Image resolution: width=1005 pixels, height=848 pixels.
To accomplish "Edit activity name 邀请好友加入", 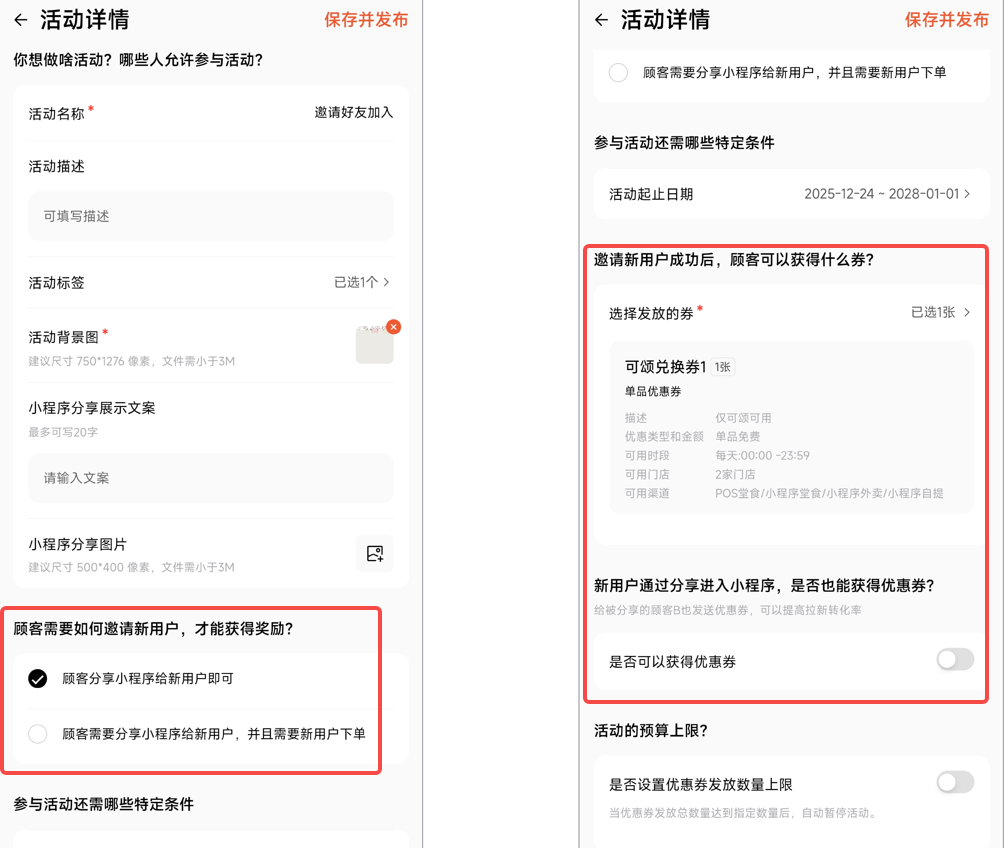I will 353,113.
